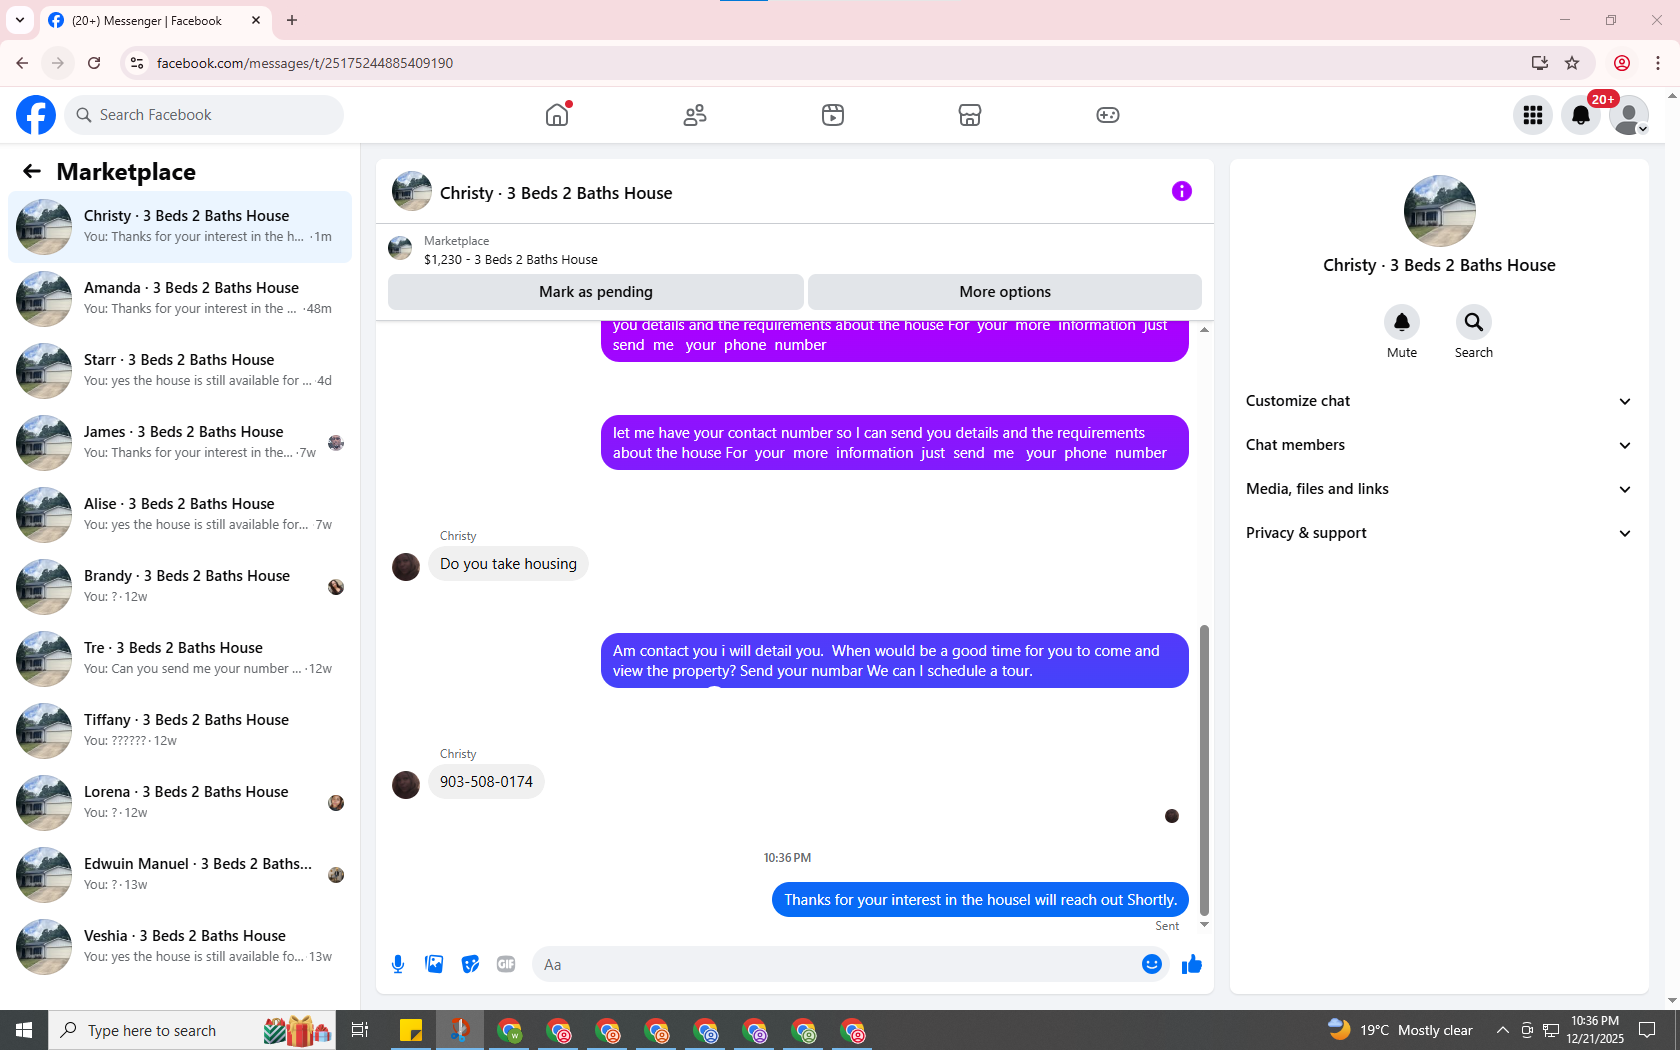
Task: Open Chrome menu three dots
Action: (1658, 63)
